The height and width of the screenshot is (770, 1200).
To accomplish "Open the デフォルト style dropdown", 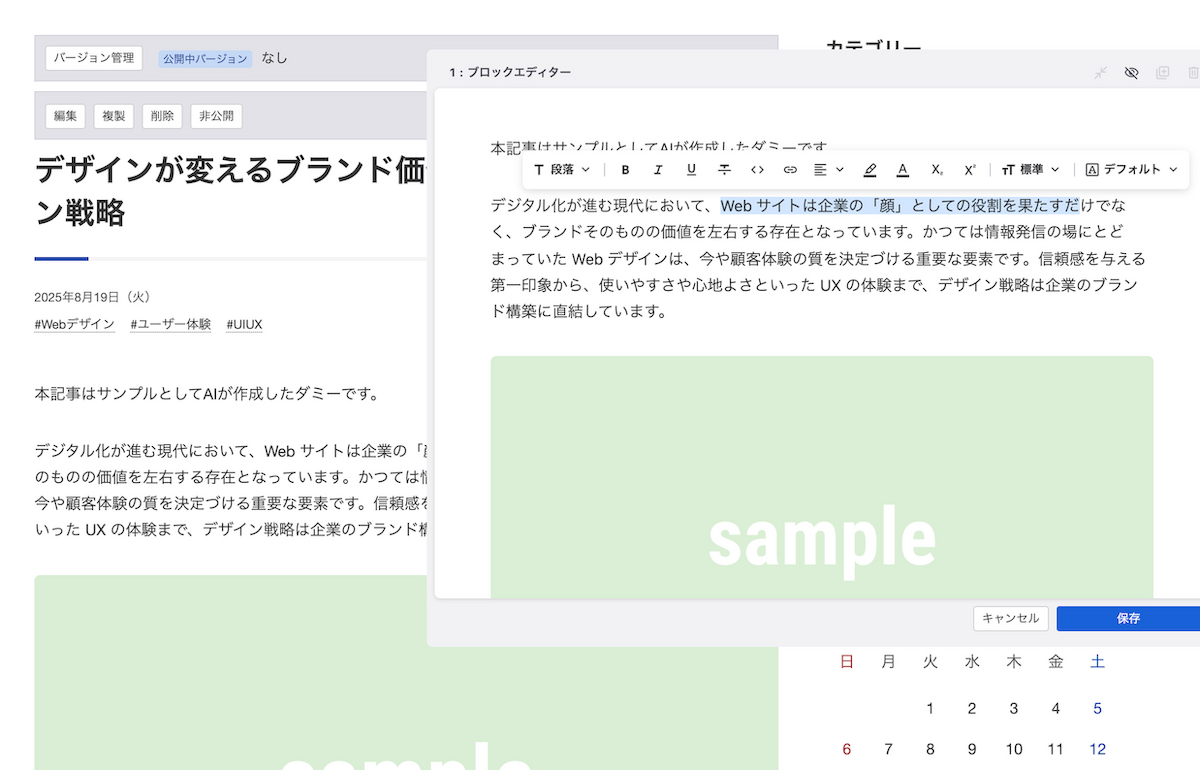I will (x=1132, y=170).
